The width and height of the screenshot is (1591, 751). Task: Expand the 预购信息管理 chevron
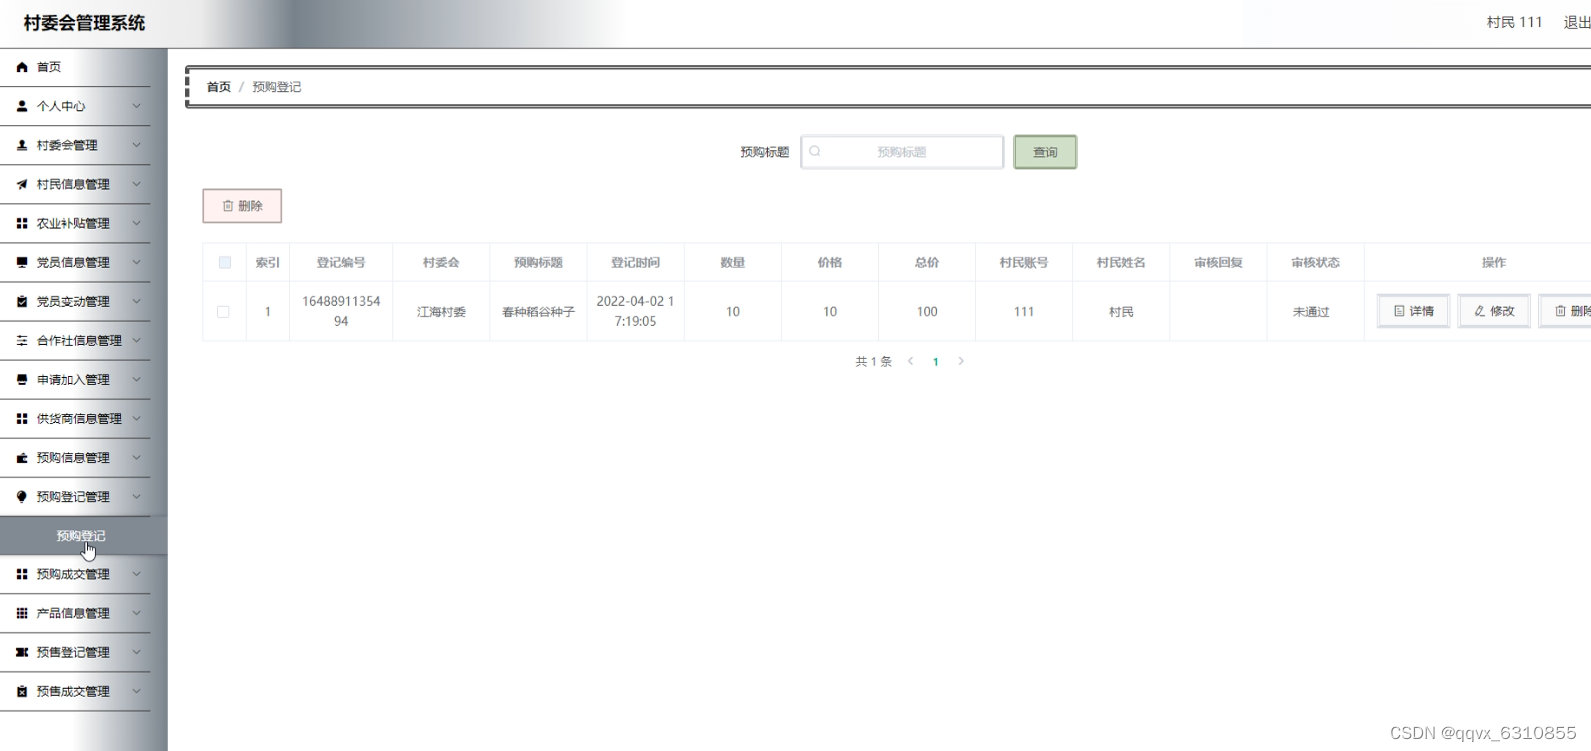(137, 457)
